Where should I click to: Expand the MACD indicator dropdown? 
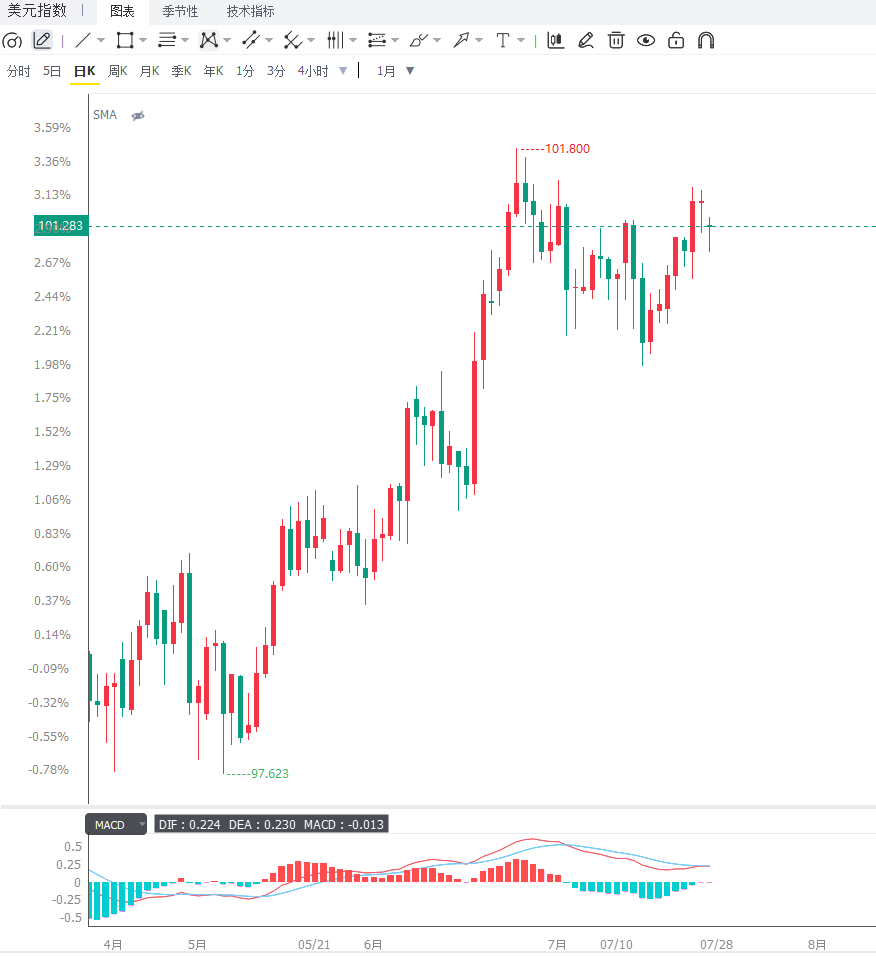[x=142, y=824]
